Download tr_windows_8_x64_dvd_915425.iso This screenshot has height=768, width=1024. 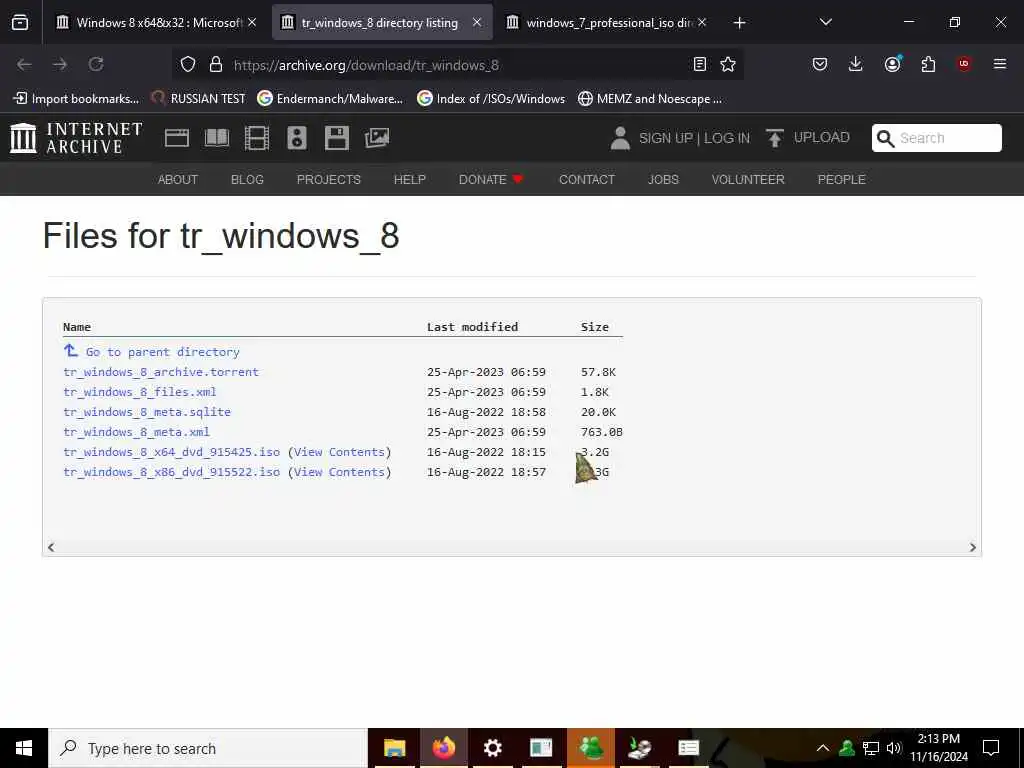[171, 452]
